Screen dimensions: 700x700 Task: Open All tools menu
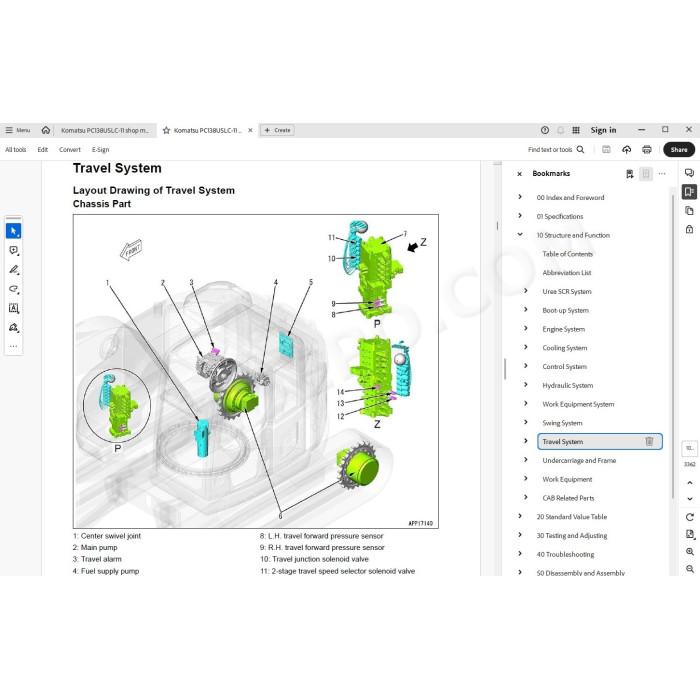(16, 150)
